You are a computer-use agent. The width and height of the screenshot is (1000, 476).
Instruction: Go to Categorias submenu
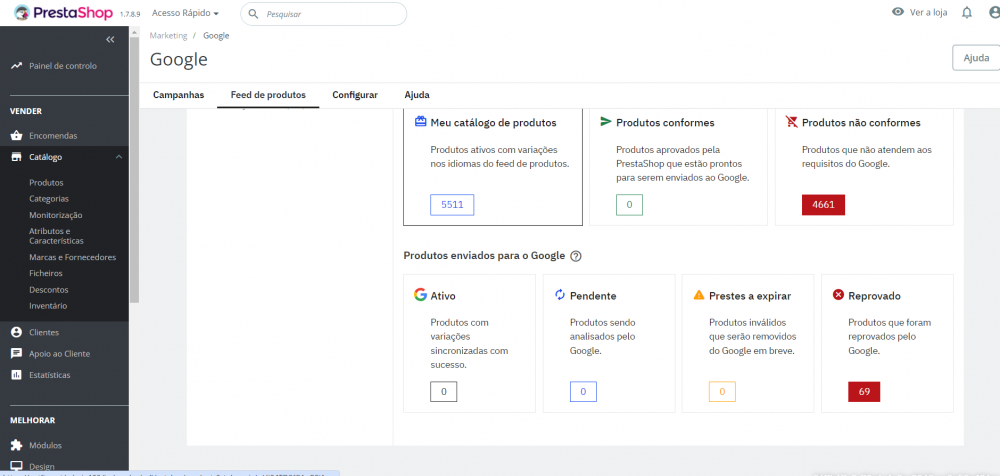point(49,199)
